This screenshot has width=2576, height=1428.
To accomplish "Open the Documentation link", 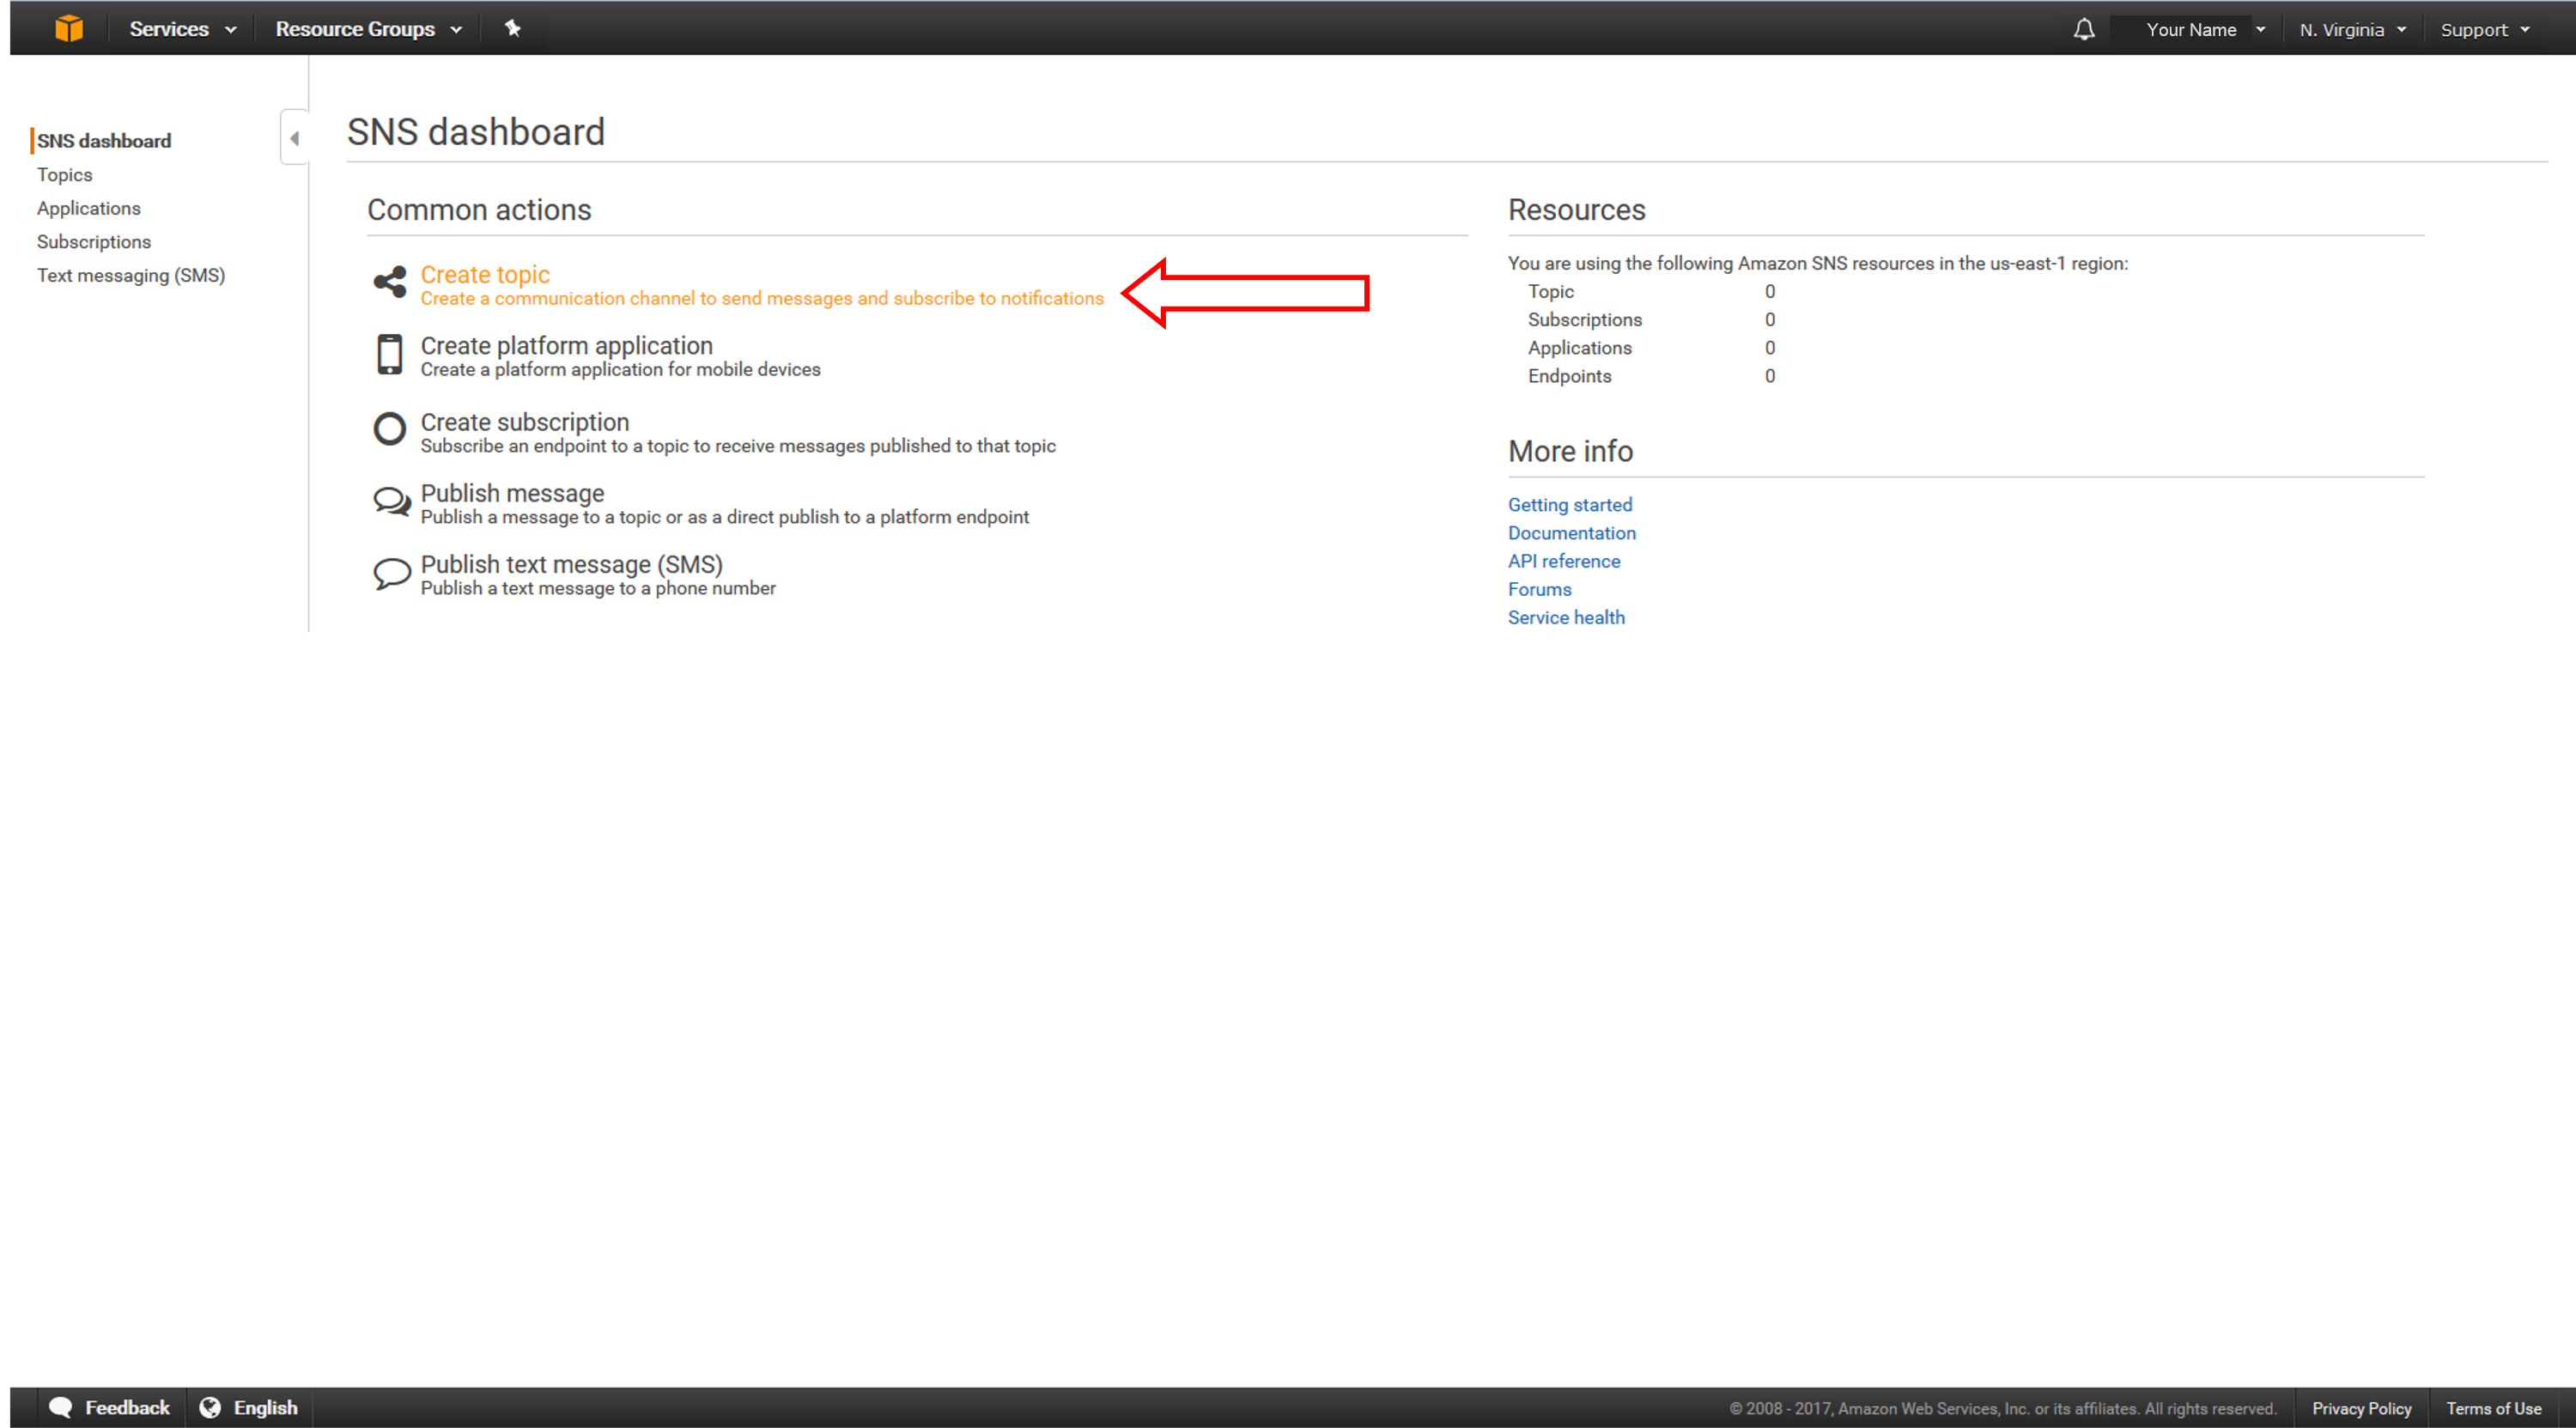I will pyautogui.click(x=1572, y=533).
